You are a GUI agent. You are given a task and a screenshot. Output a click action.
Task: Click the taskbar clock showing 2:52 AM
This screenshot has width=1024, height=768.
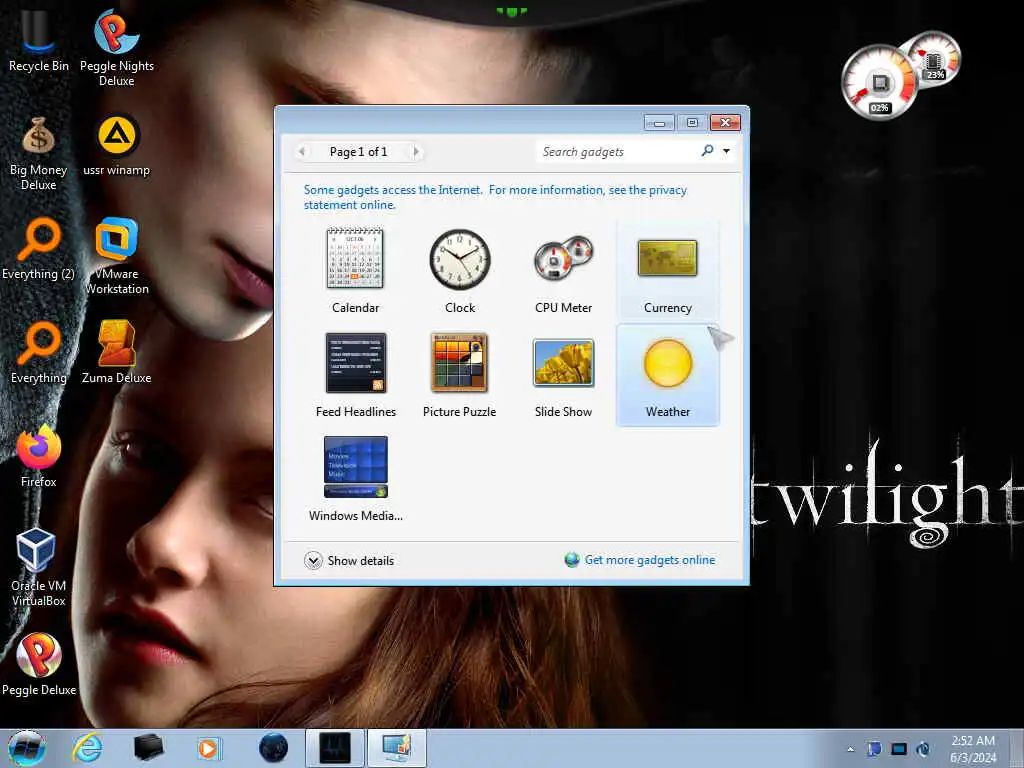[973, 748]
